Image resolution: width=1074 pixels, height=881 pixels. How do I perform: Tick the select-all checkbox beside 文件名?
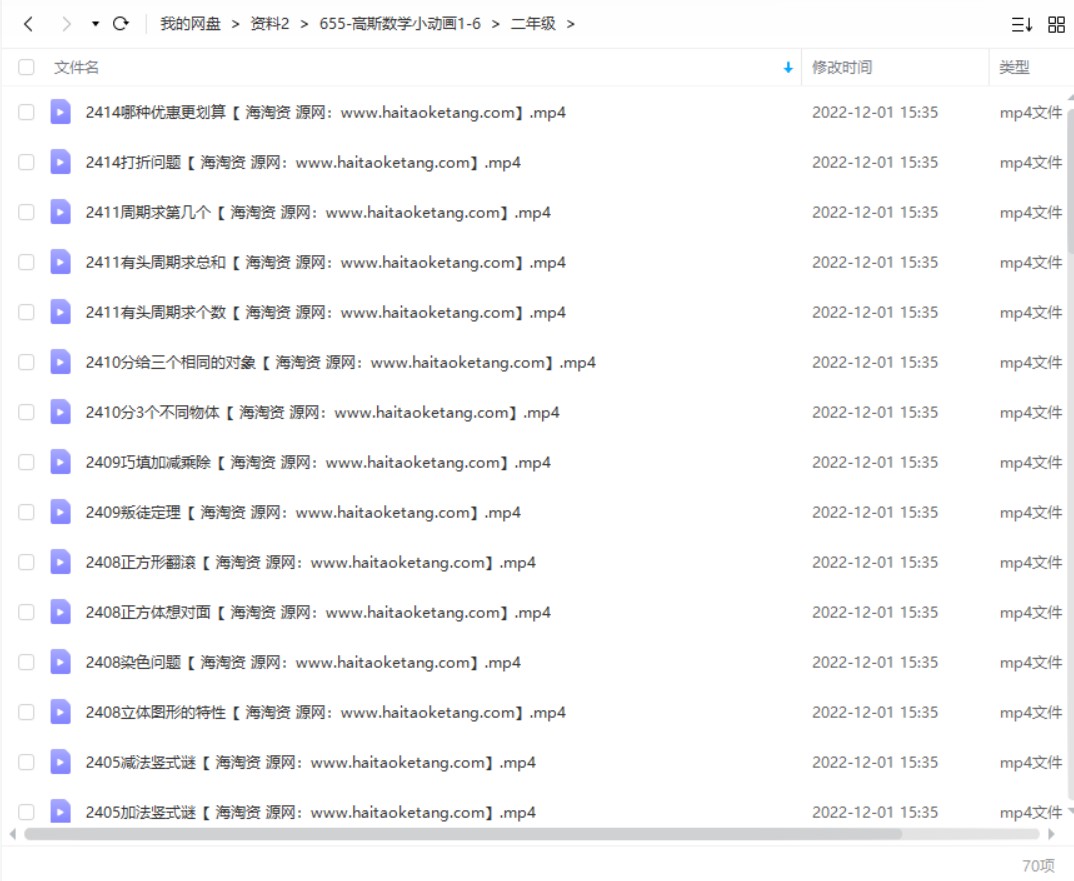tap(26, 67)
